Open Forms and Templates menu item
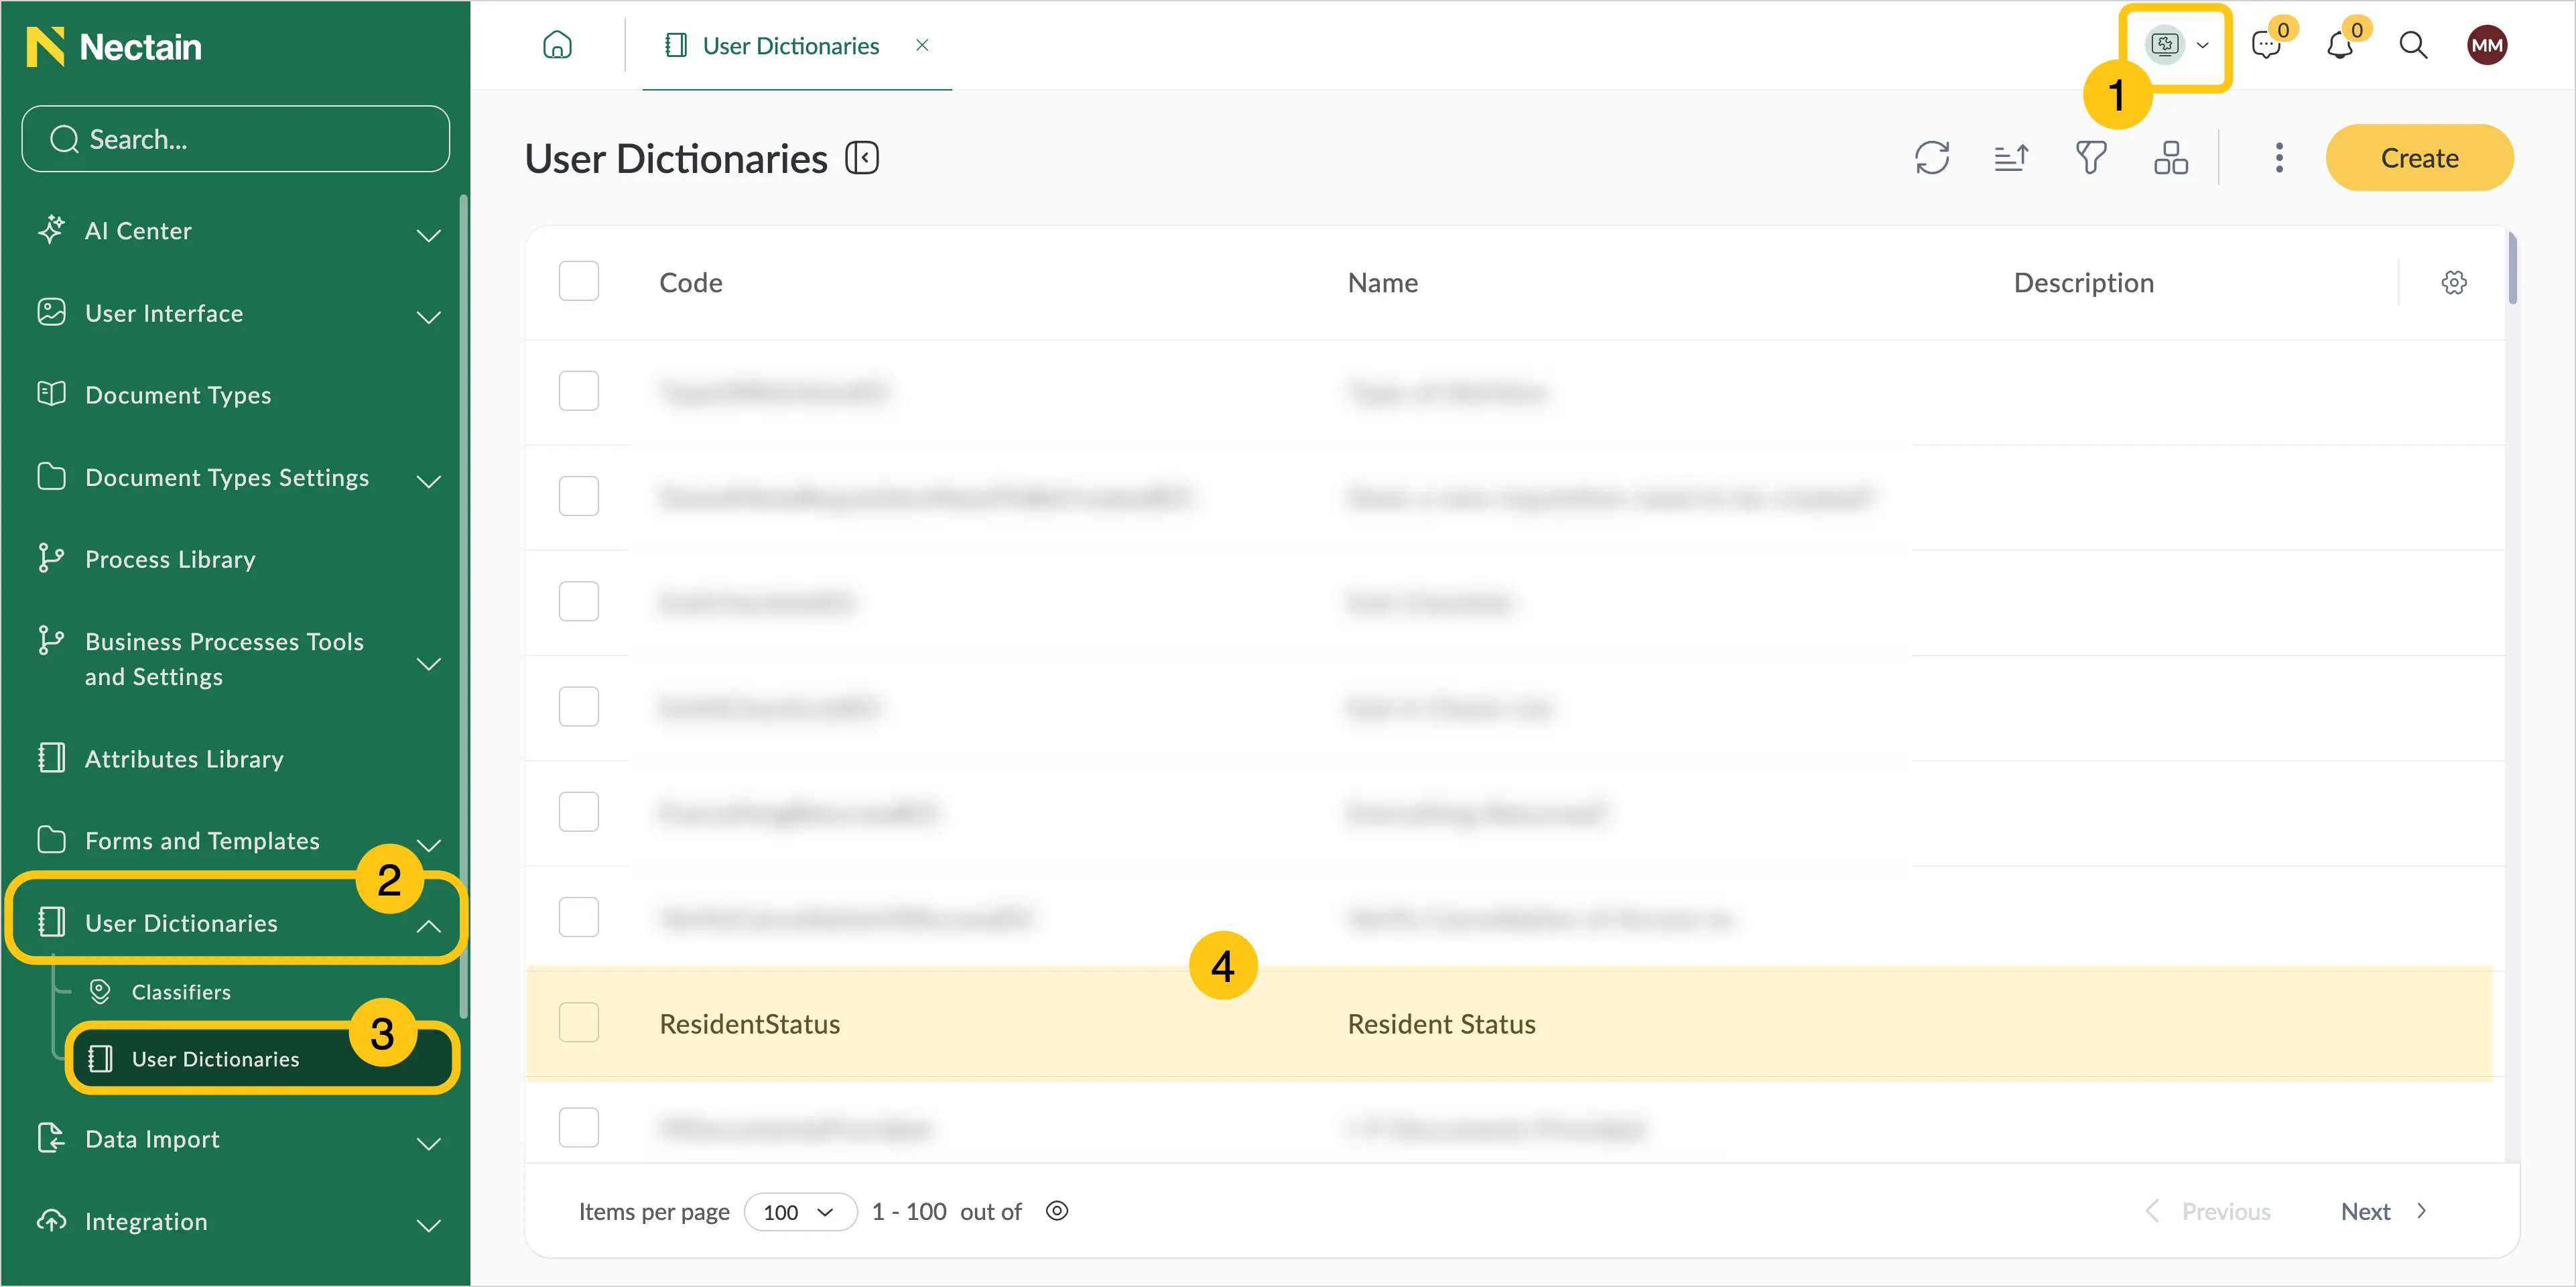Screen dimensions: 2576x1287 202,841
